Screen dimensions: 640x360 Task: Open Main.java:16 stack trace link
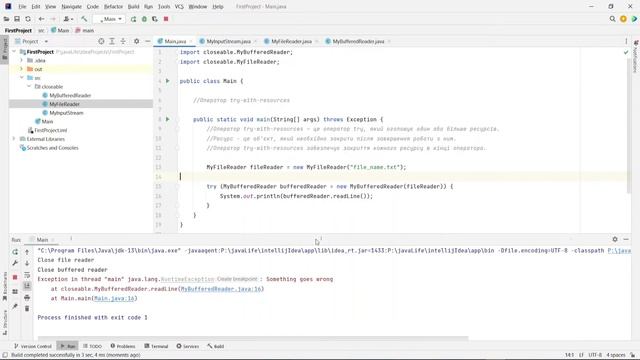114,298
